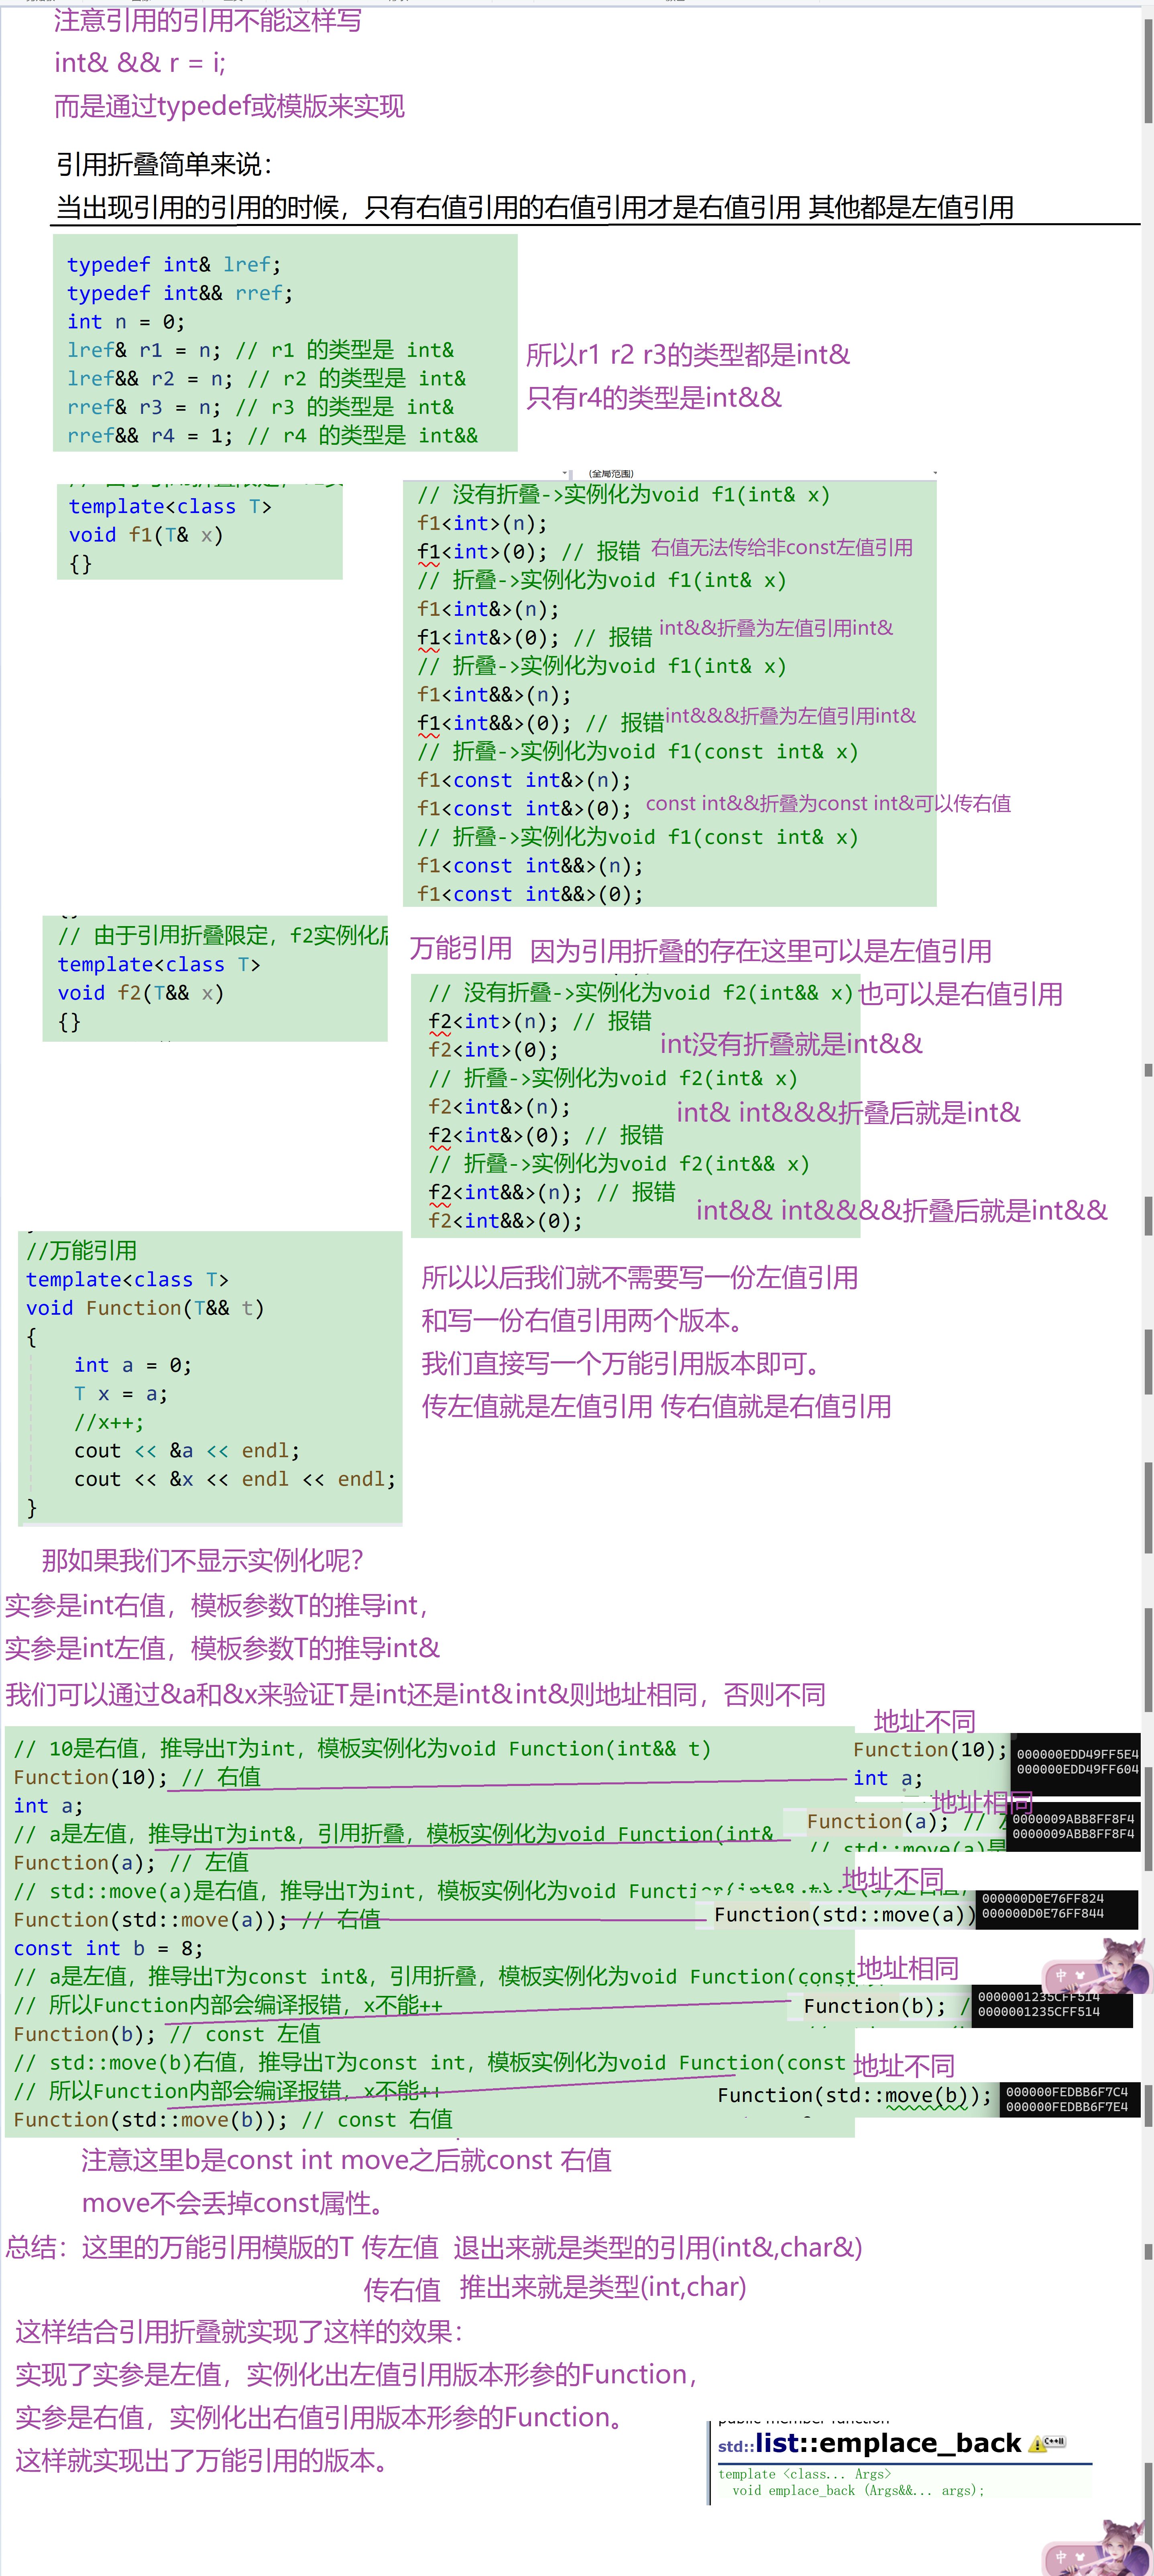Click the template f1(T& x) code snippet
The width and height of the screenshot is (1154, 2576).
pos(199,533)
